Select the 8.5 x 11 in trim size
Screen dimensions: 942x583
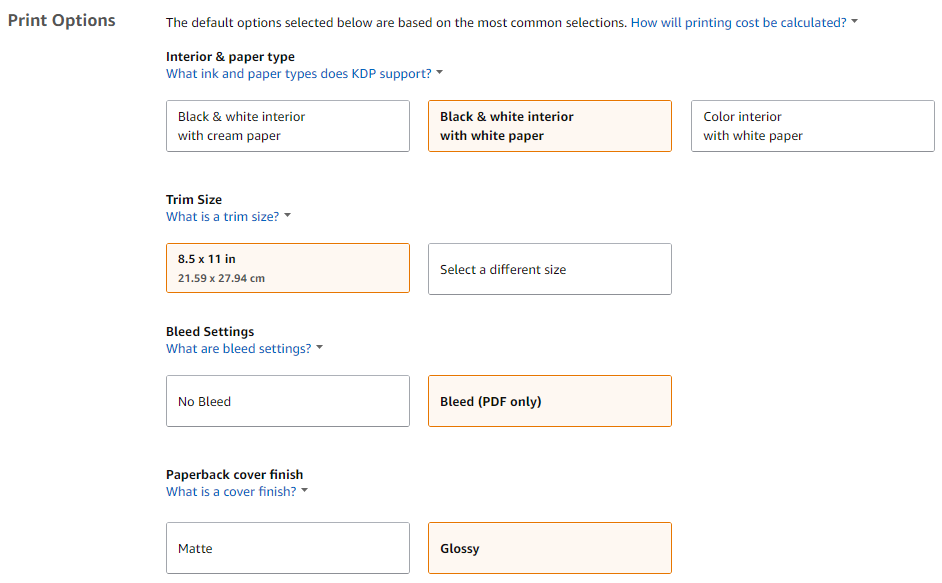(288, 268)
